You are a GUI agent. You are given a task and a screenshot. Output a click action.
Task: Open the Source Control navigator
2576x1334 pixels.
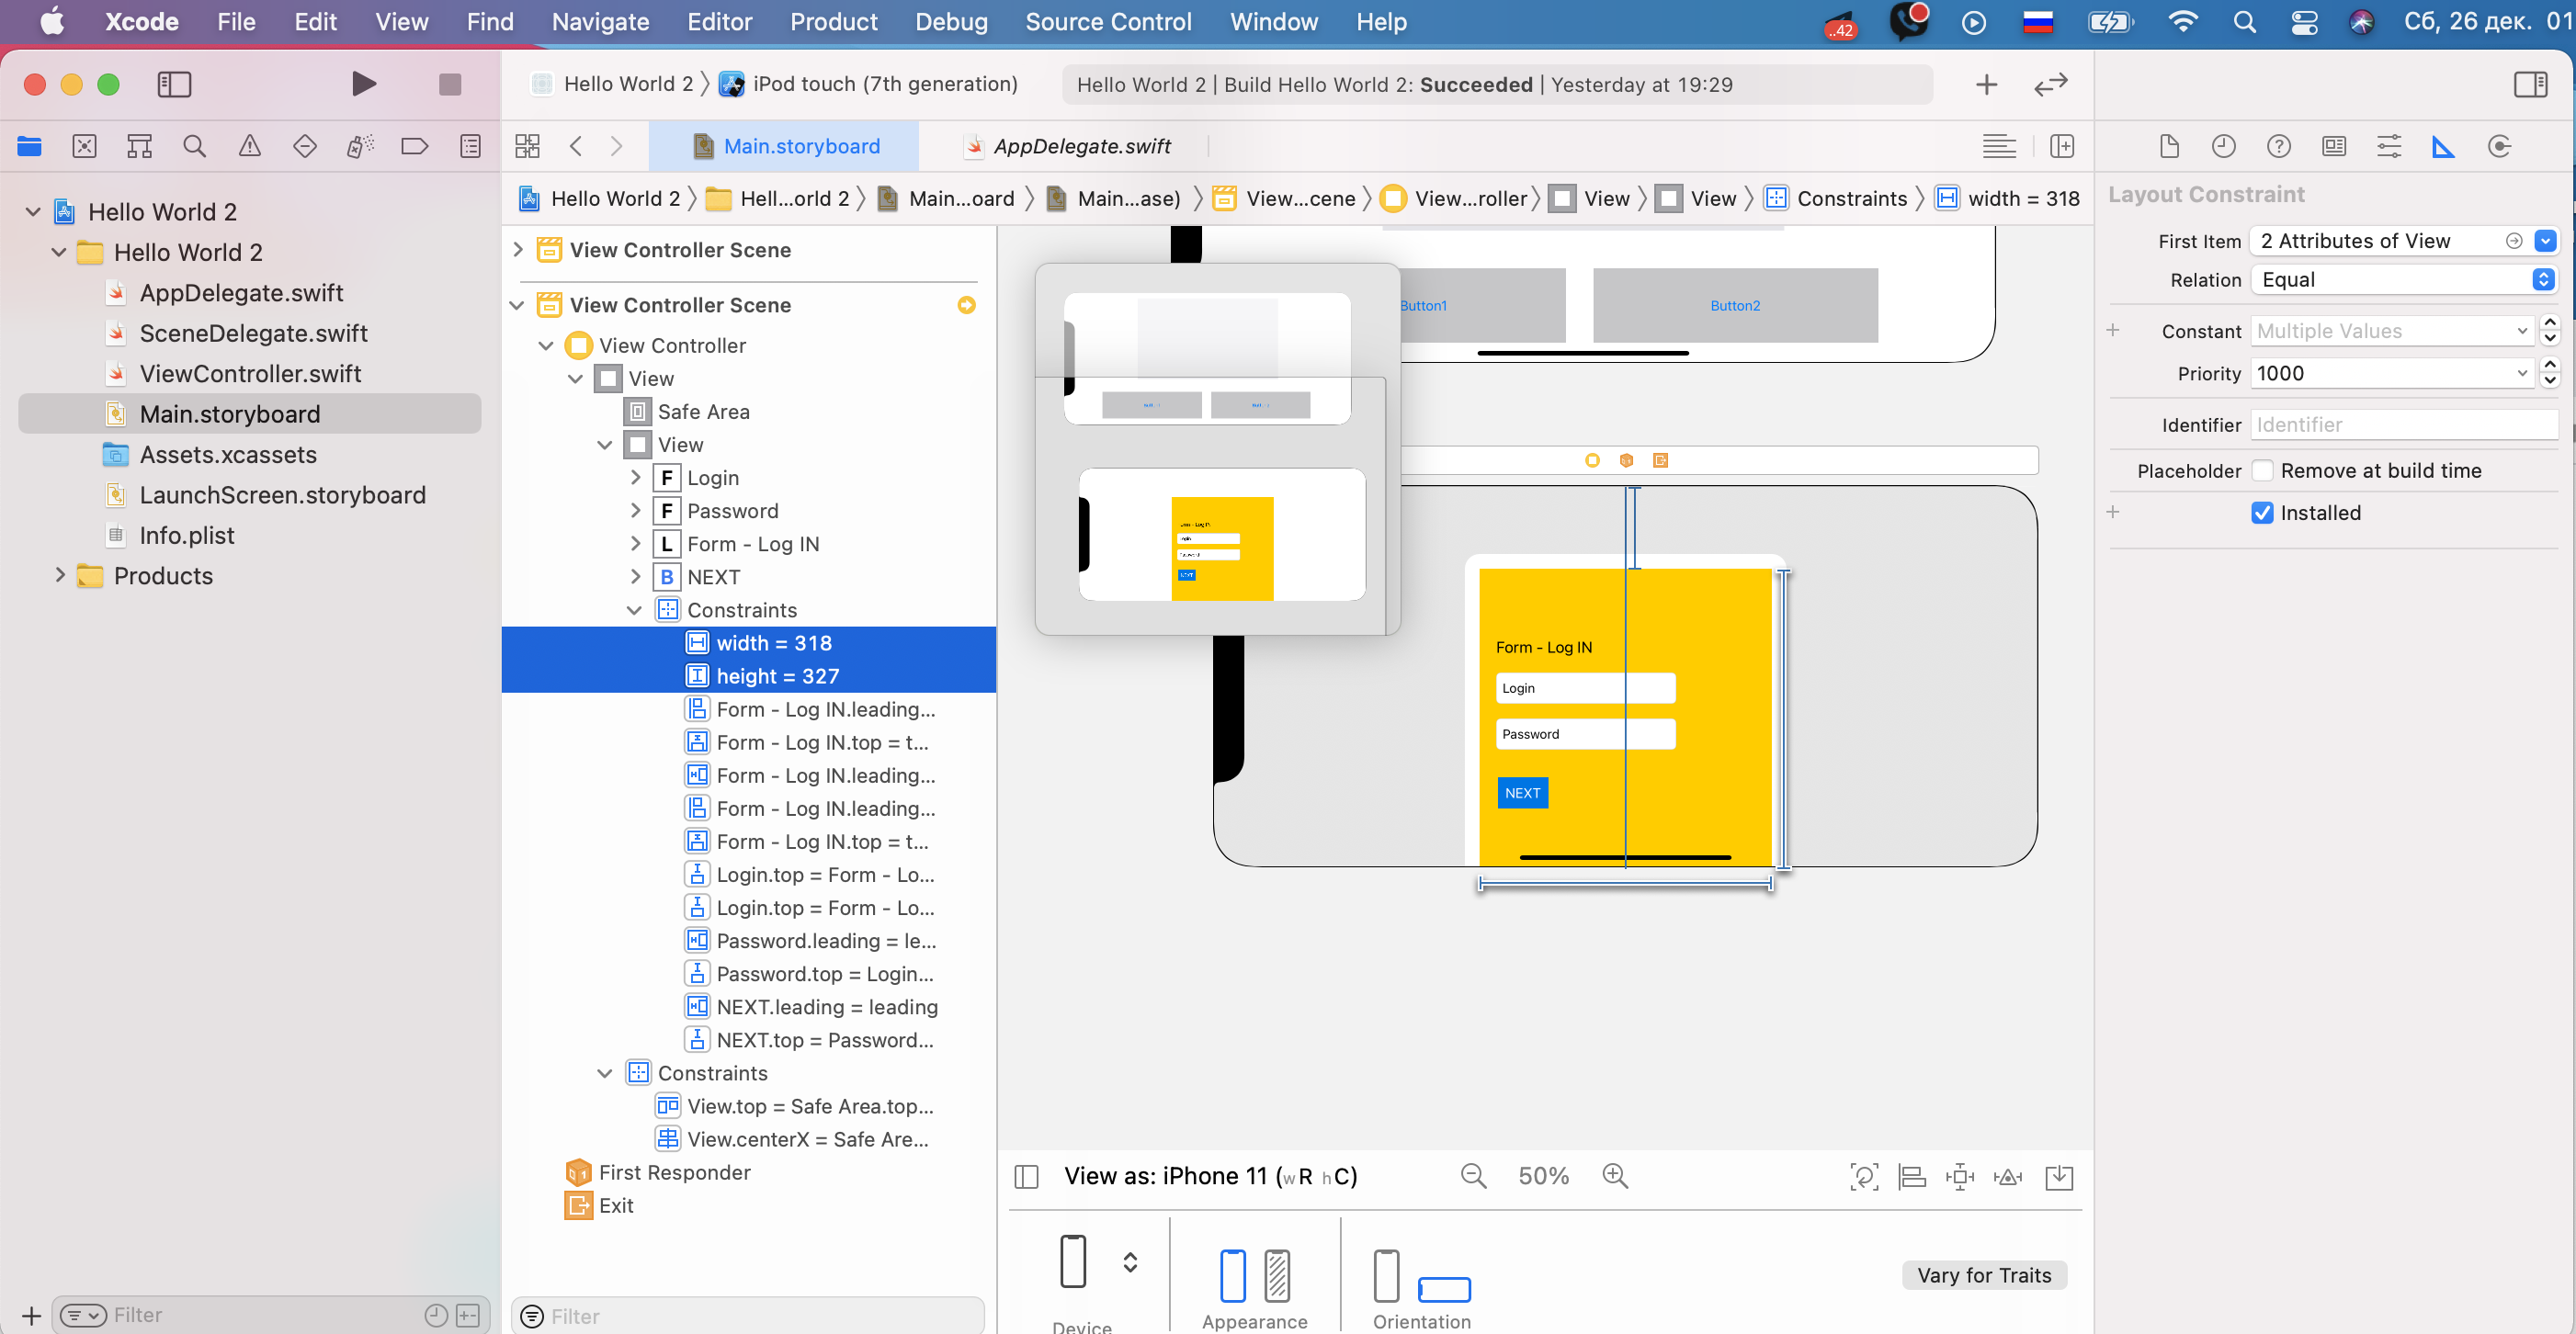(x=85, y=147)
